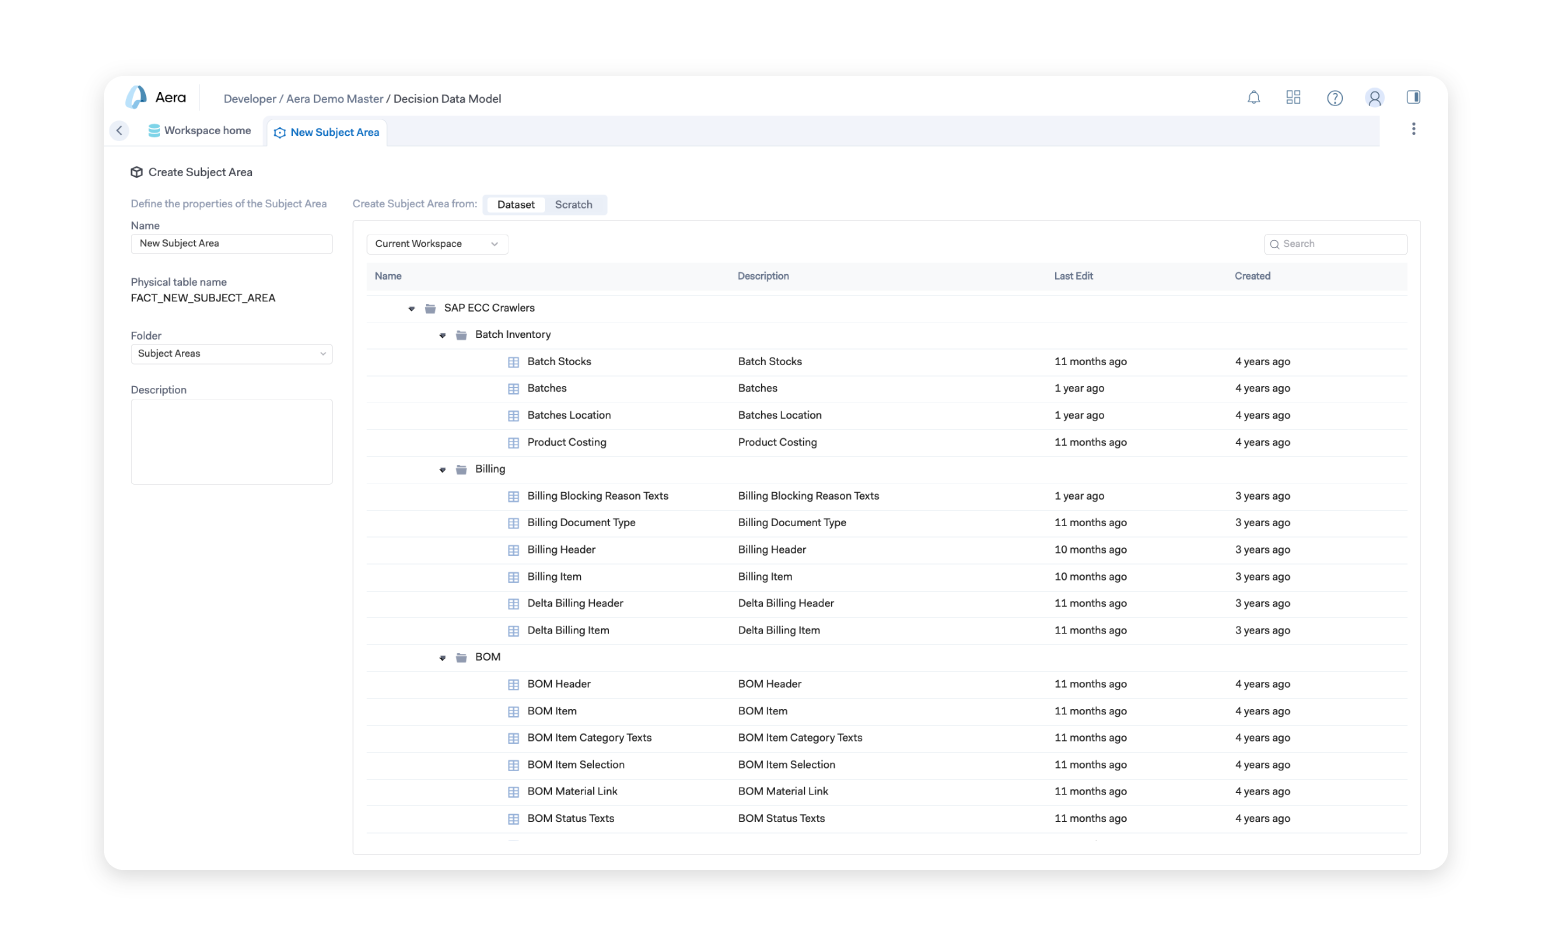
Task: Click the Product Costing description cell
Action: tap(777, 442)
